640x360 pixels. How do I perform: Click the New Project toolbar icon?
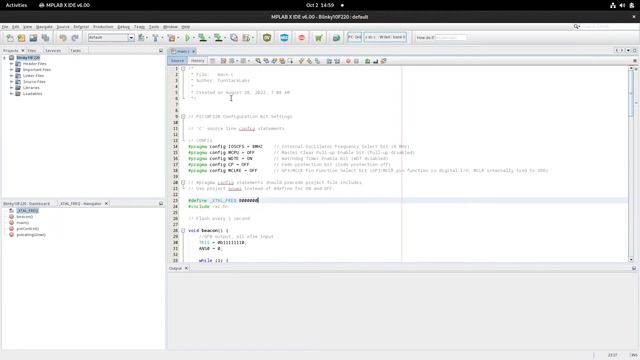point(21,38)
